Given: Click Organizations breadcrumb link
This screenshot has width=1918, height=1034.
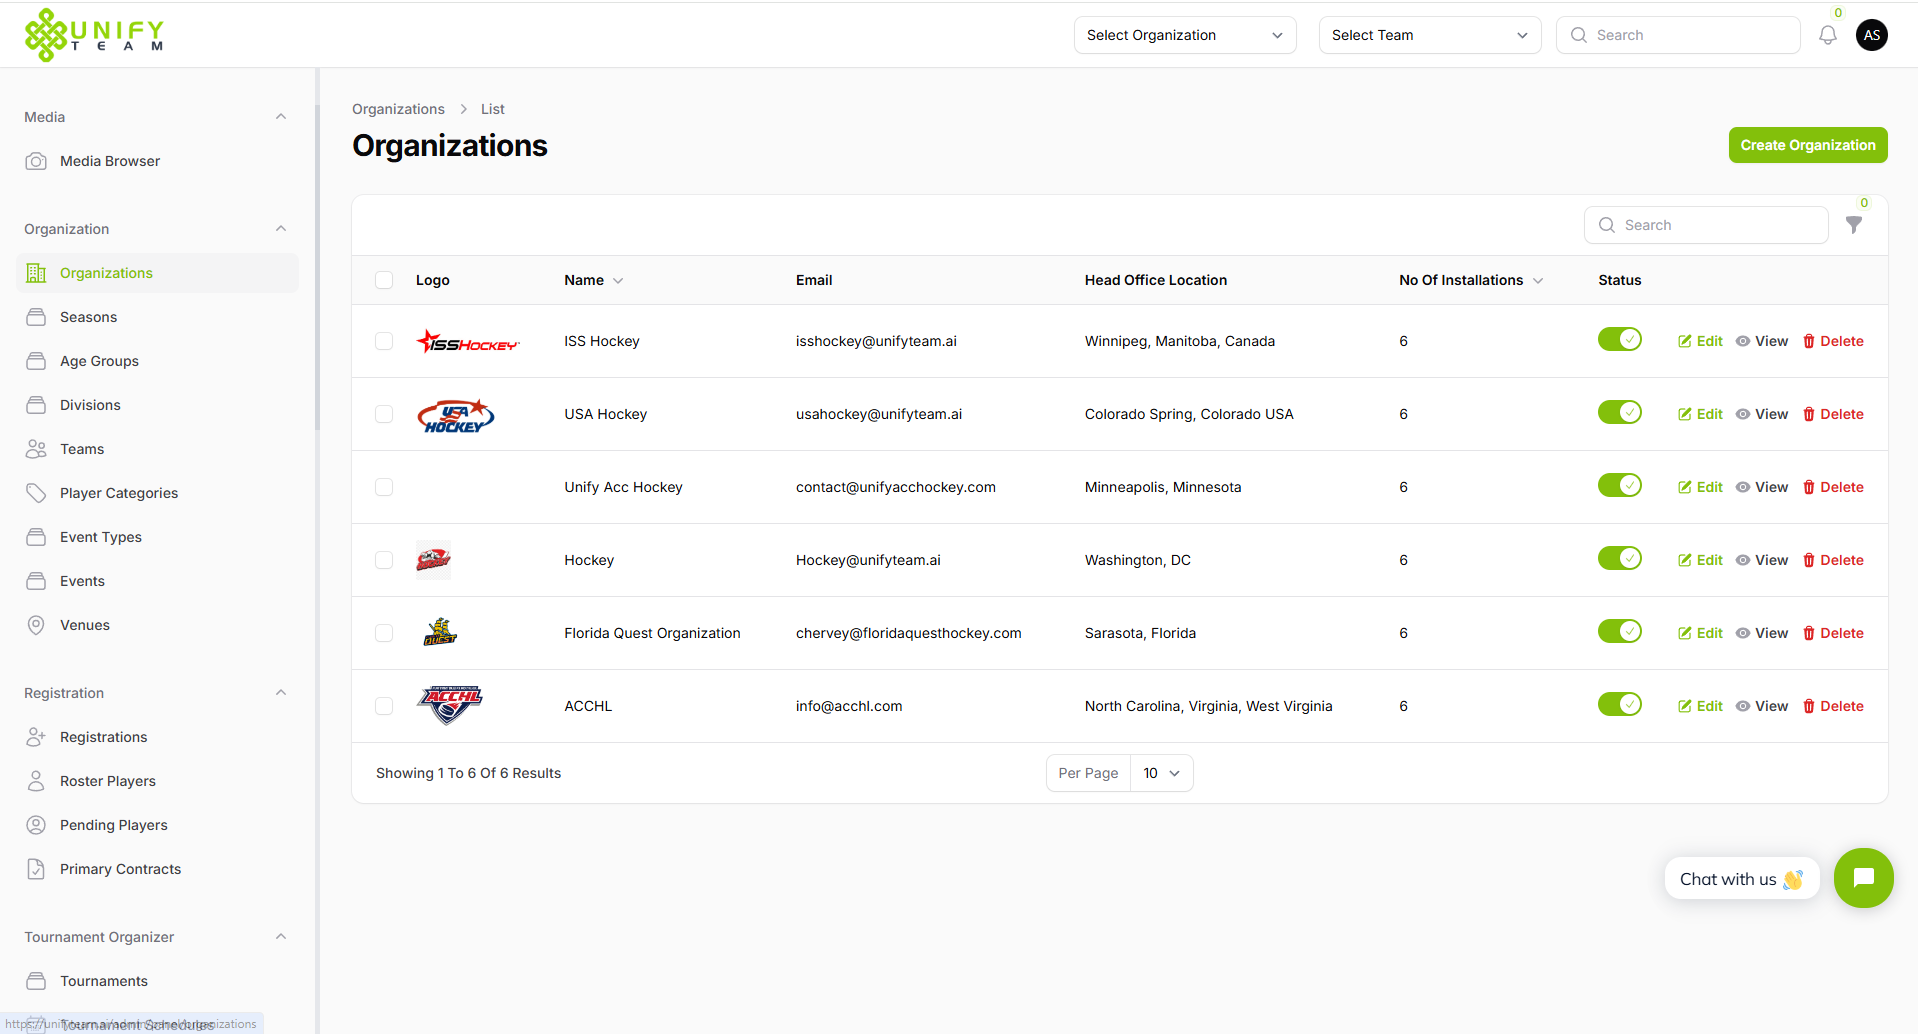Looking at the screenshot, I should (398, 109).
